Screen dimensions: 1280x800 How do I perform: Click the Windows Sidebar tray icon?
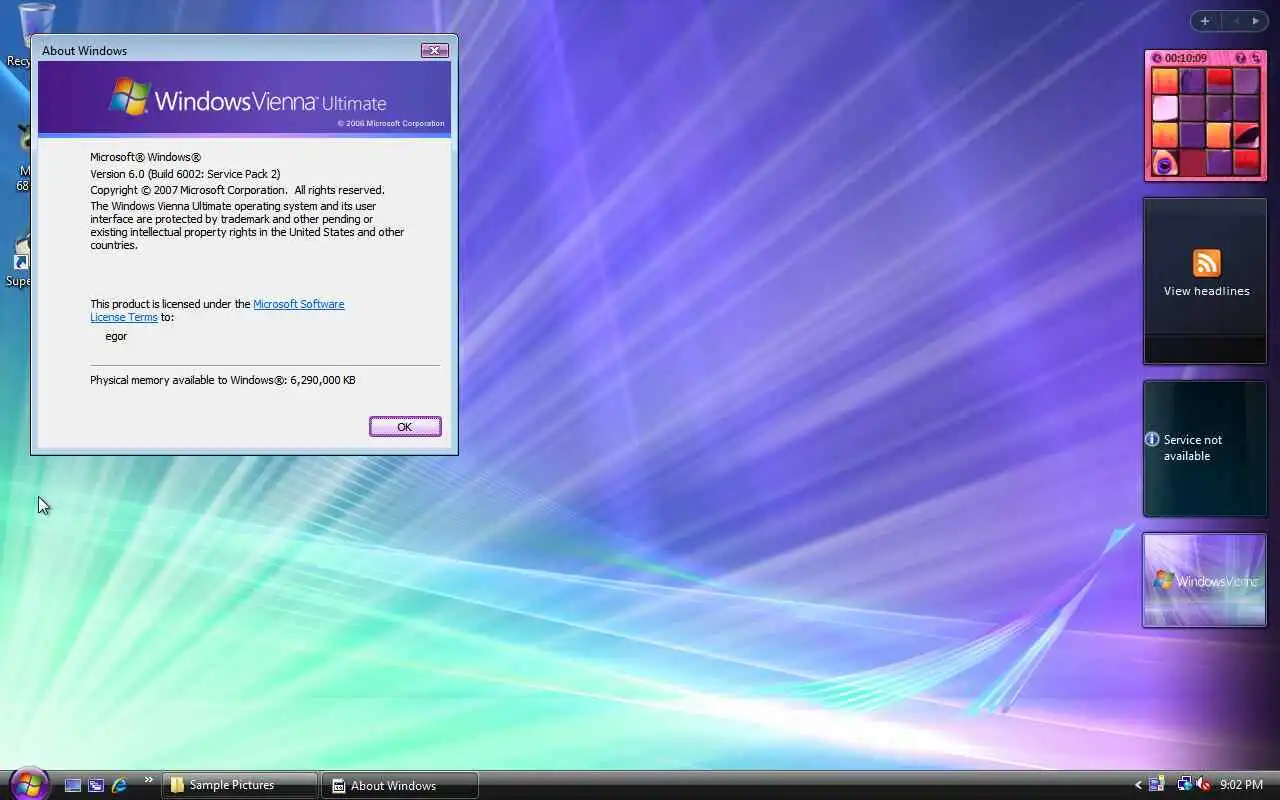(1157, 785)
